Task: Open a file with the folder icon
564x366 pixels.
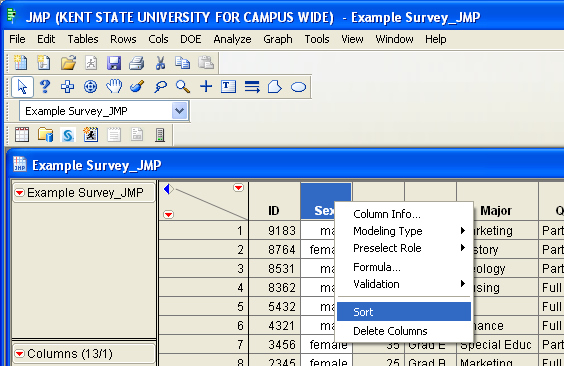Action: pos(68,63)
